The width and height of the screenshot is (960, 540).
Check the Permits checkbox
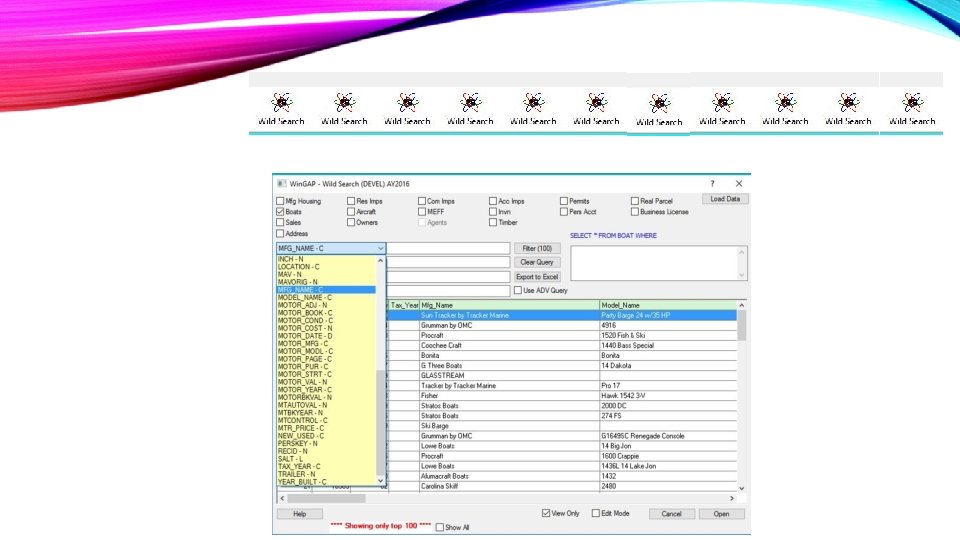pos(564,201)
